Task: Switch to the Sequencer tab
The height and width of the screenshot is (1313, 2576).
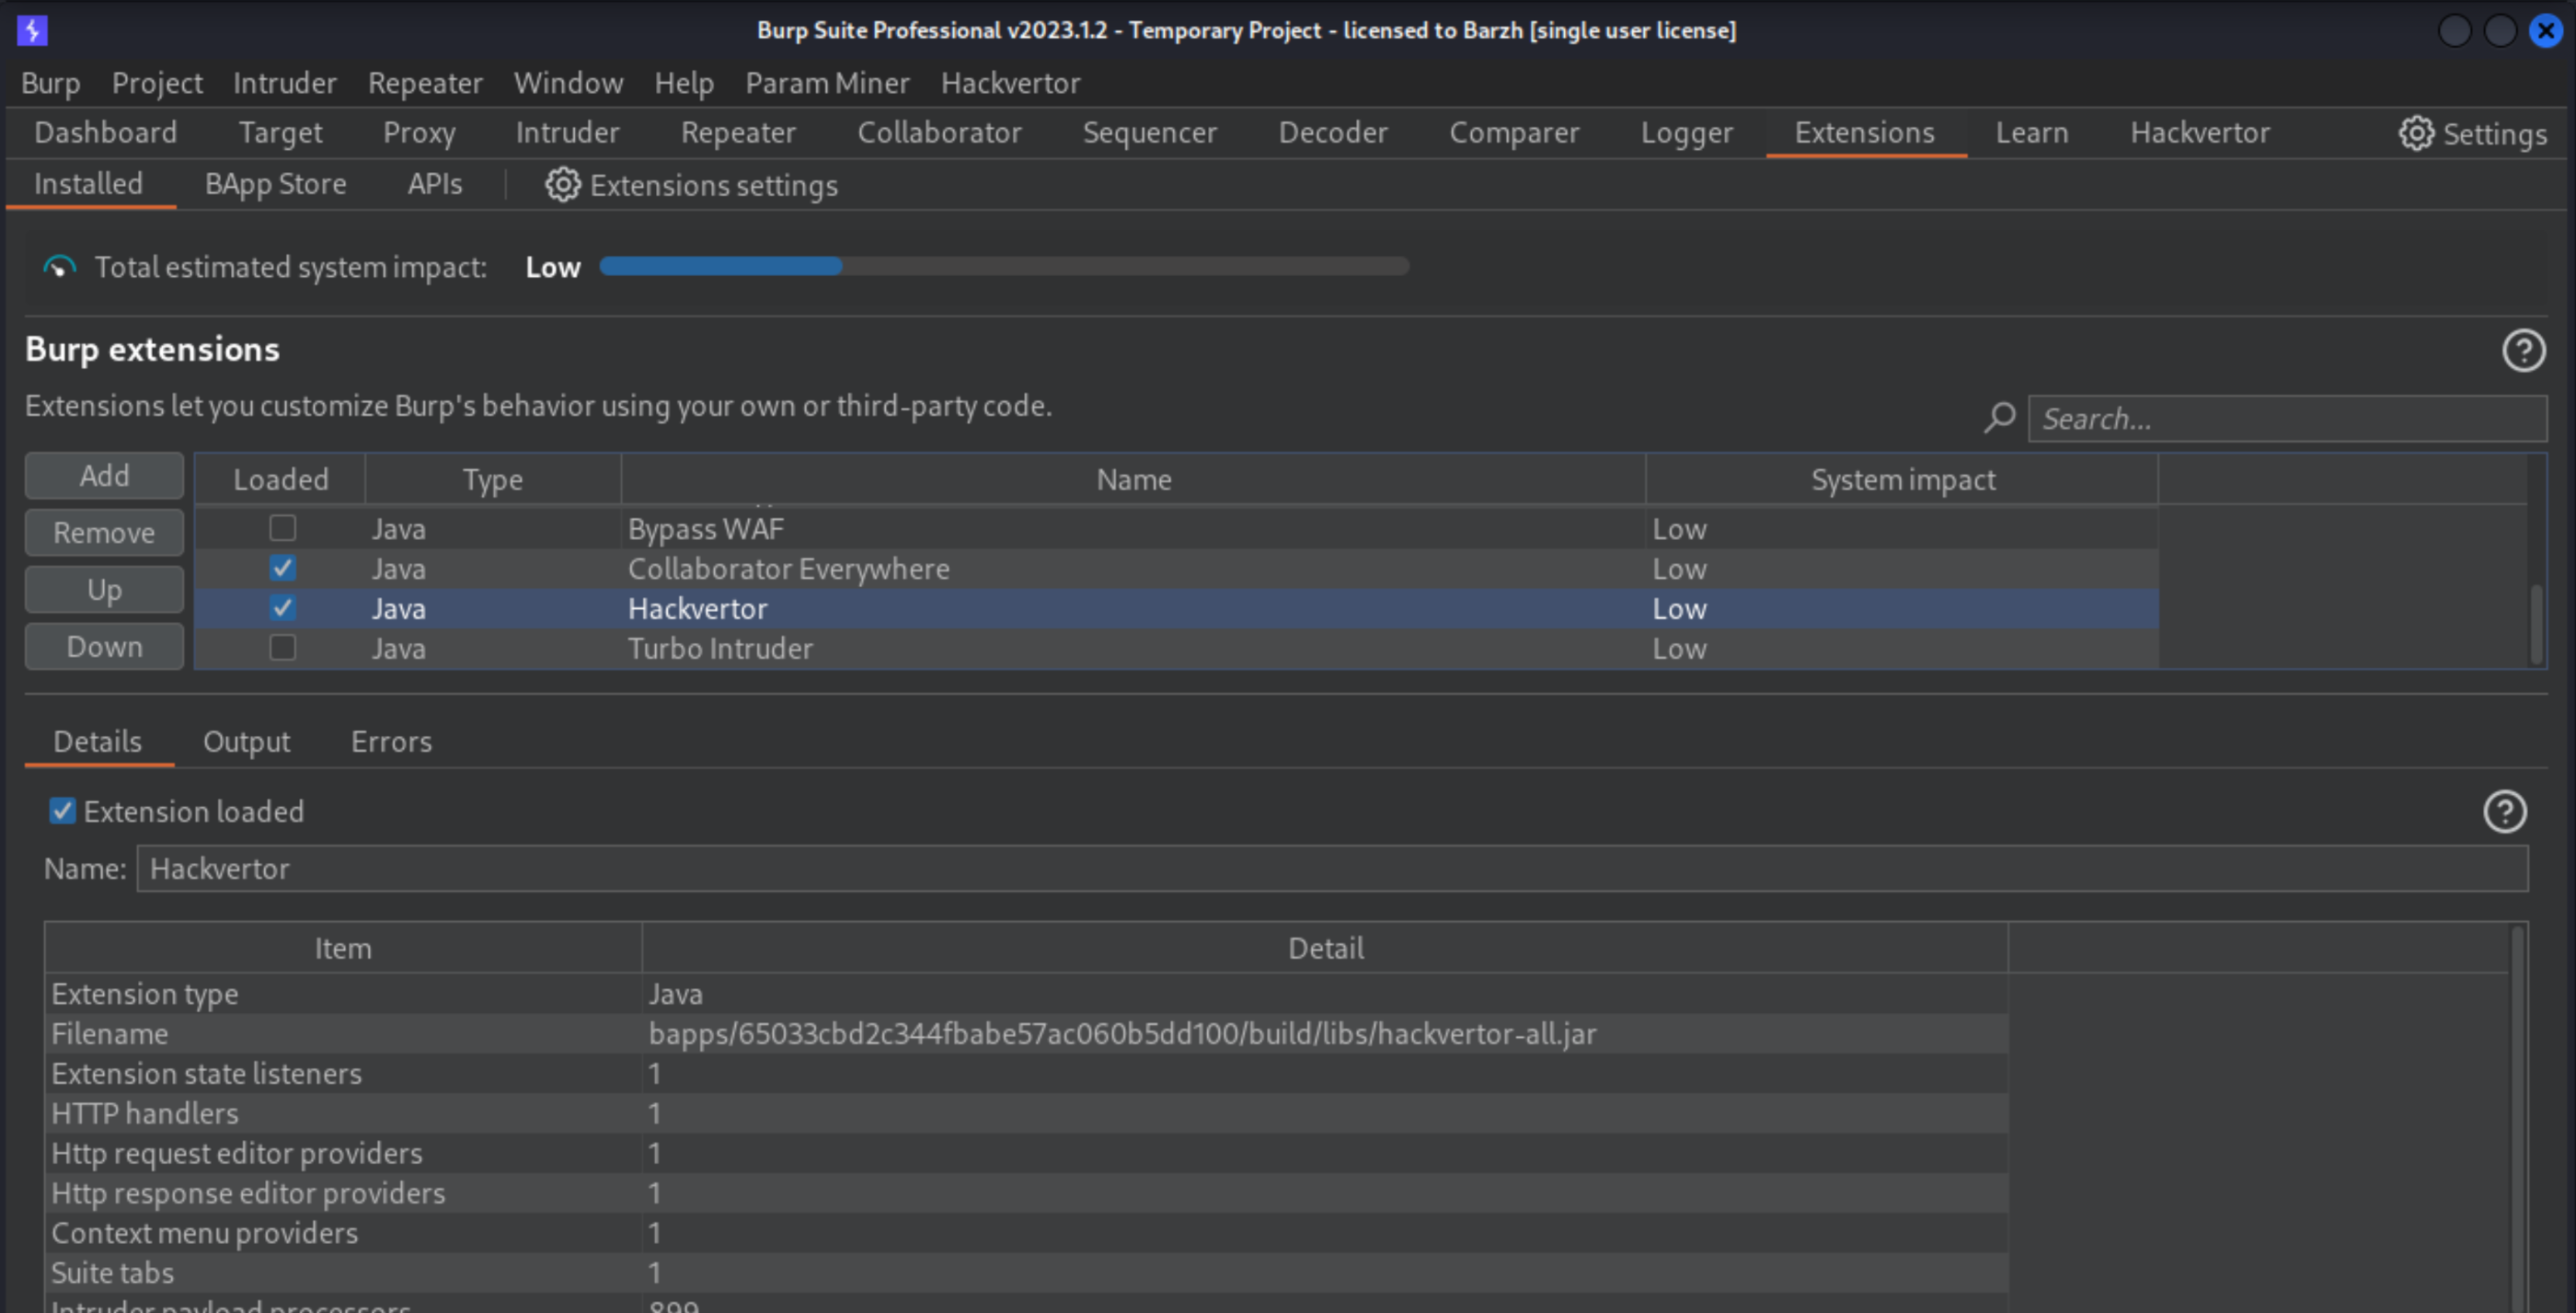Action: coord(1150,133)
